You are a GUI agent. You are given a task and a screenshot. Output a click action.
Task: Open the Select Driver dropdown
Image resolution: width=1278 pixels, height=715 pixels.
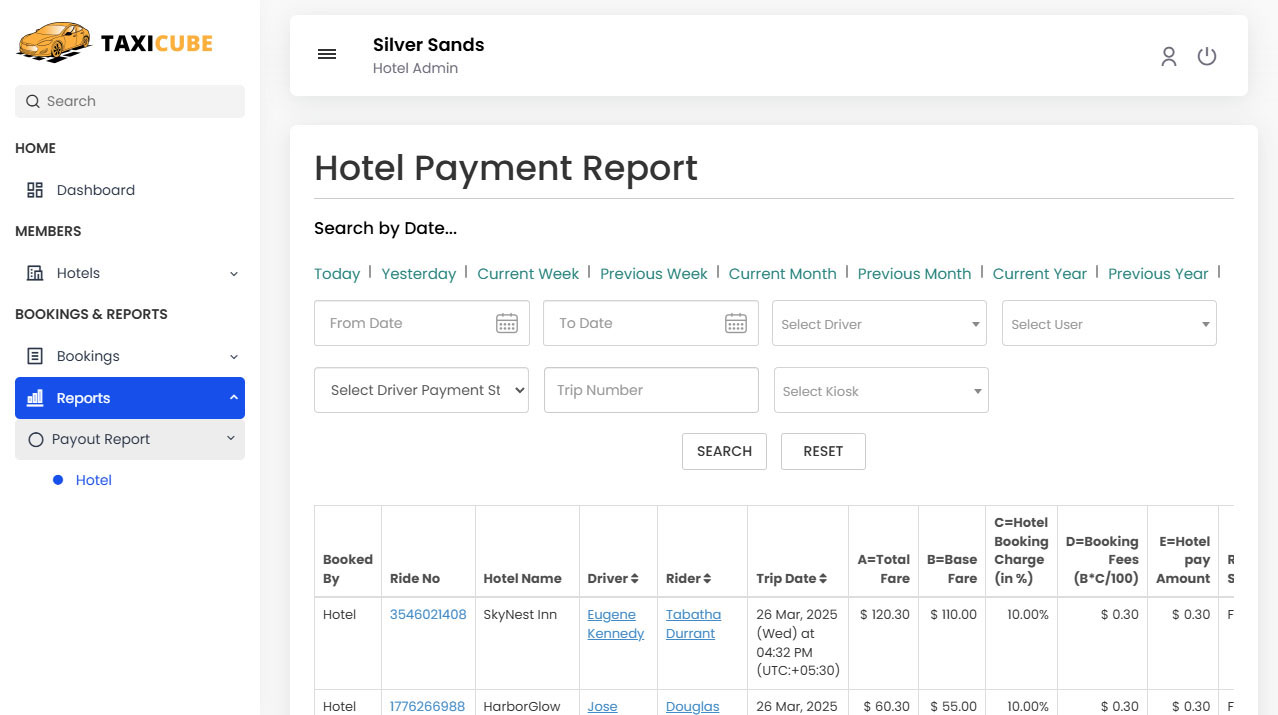coord(878,322)
